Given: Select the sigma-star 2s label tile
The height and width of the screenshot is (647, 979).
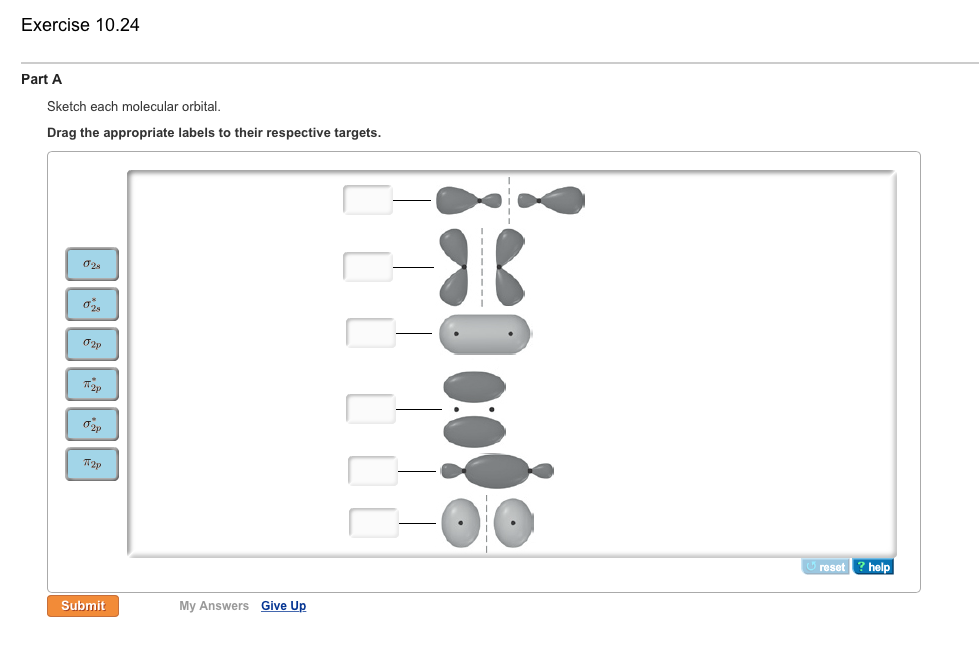Looking at the screenshot, I should [92, 304].
